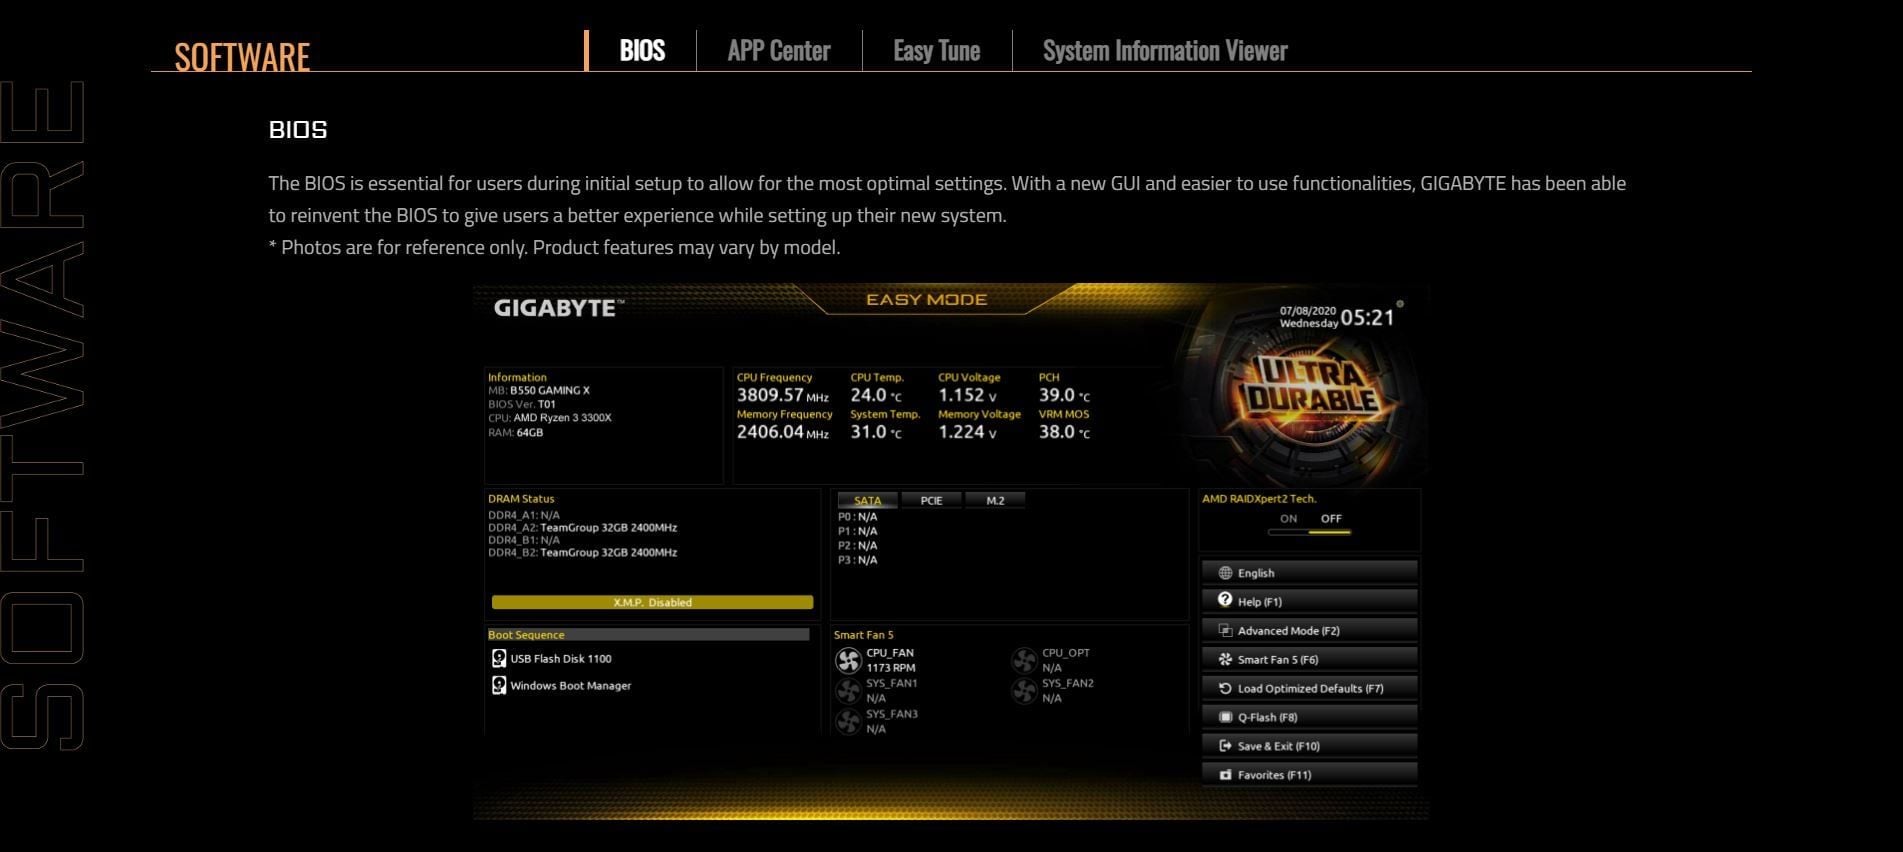
Task: Click the Smart Fan 5 (F6) fan icon
Action: [x=1225, y=659]
